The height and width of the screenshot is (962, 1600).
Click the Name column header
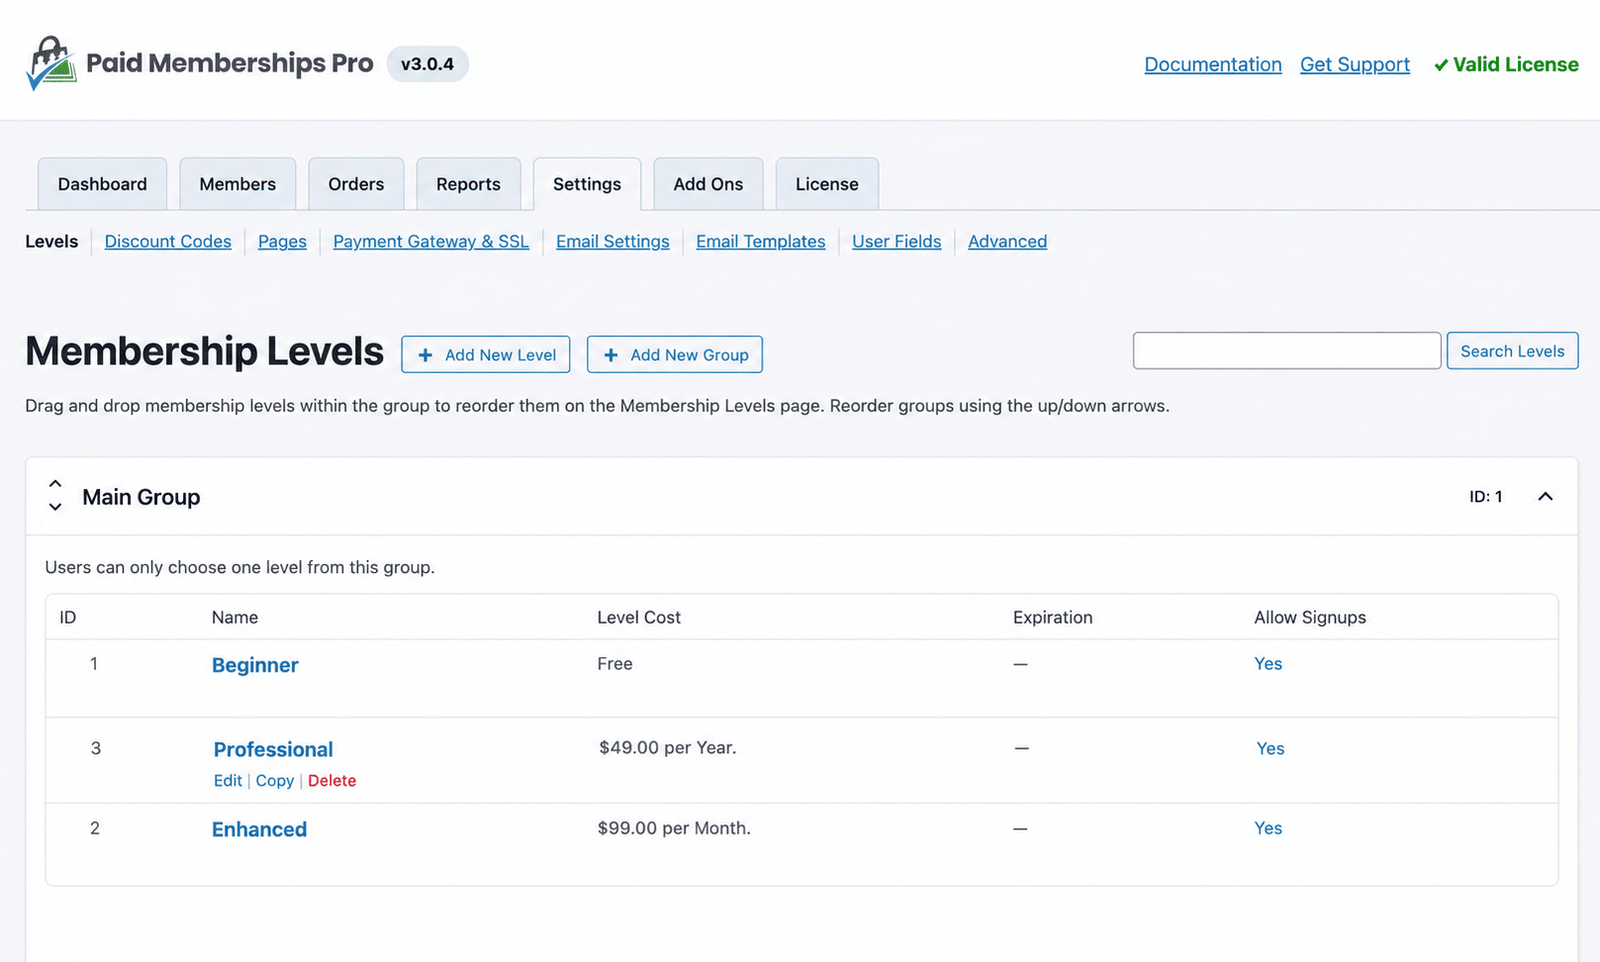[x=235, y=617]
